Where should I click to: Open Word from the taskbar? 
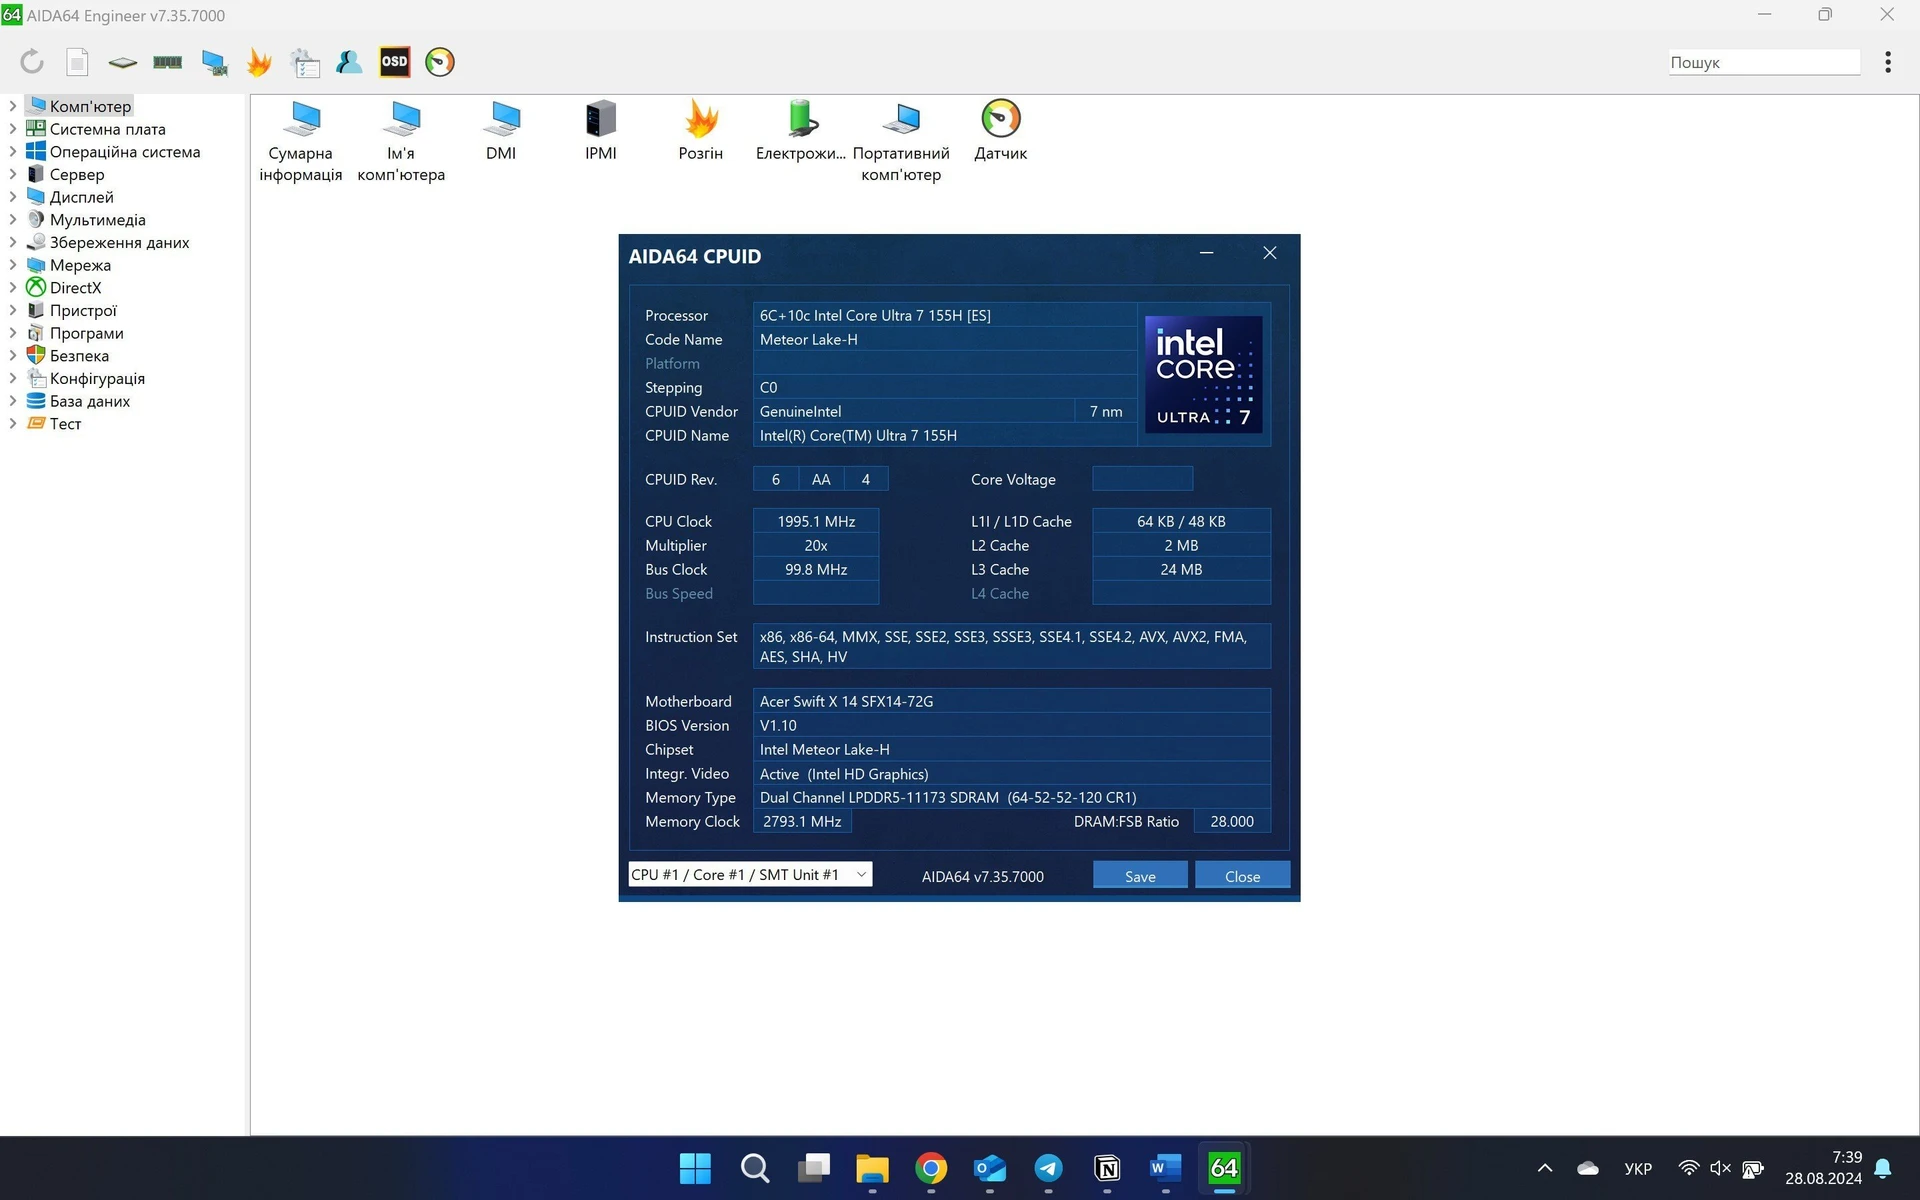tap(1166, 1167)
